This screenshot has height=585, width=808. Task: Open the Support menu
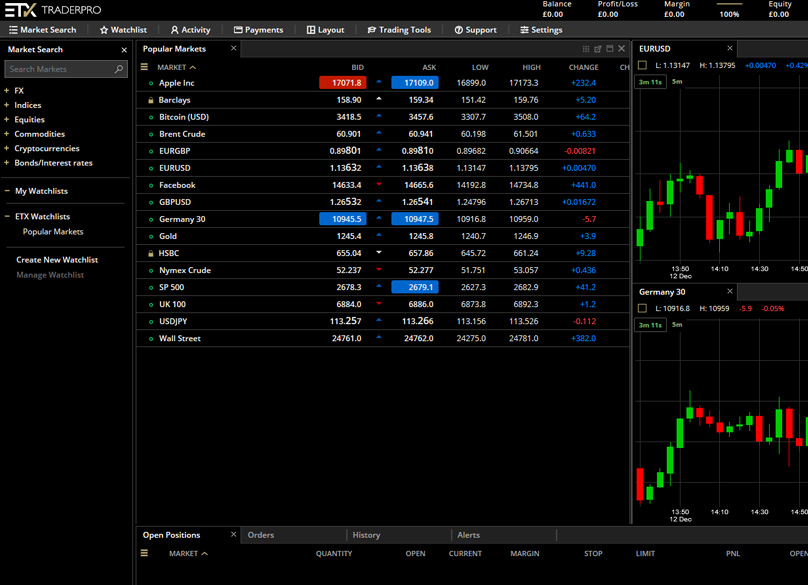[x=475, y=30]
